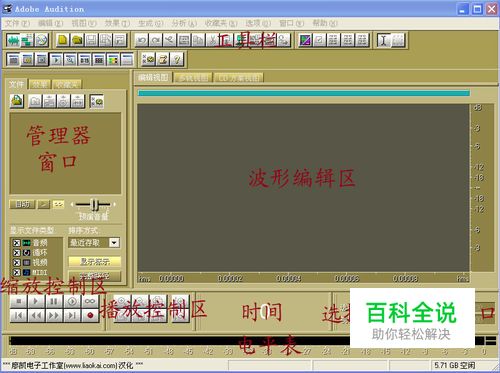Viewport: 500px width, 373px height.
Task: Click the horizontal zoom in button
Action: (122, 302)
